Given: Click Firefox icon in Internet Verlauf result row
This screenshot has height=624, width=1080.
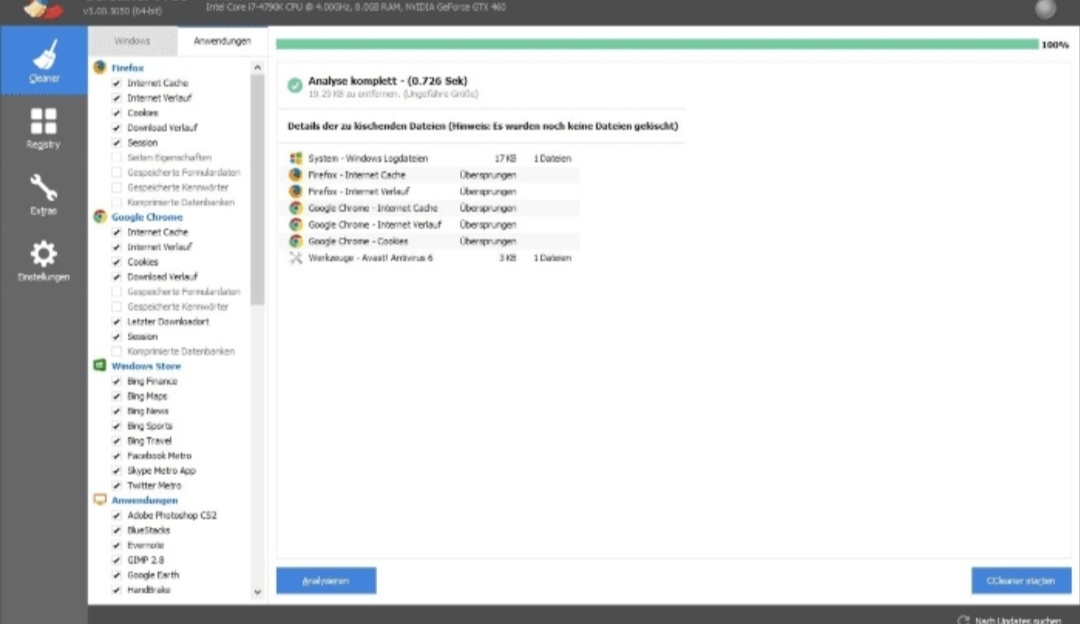Looking at the screenshot, I should tap(295, 191).
